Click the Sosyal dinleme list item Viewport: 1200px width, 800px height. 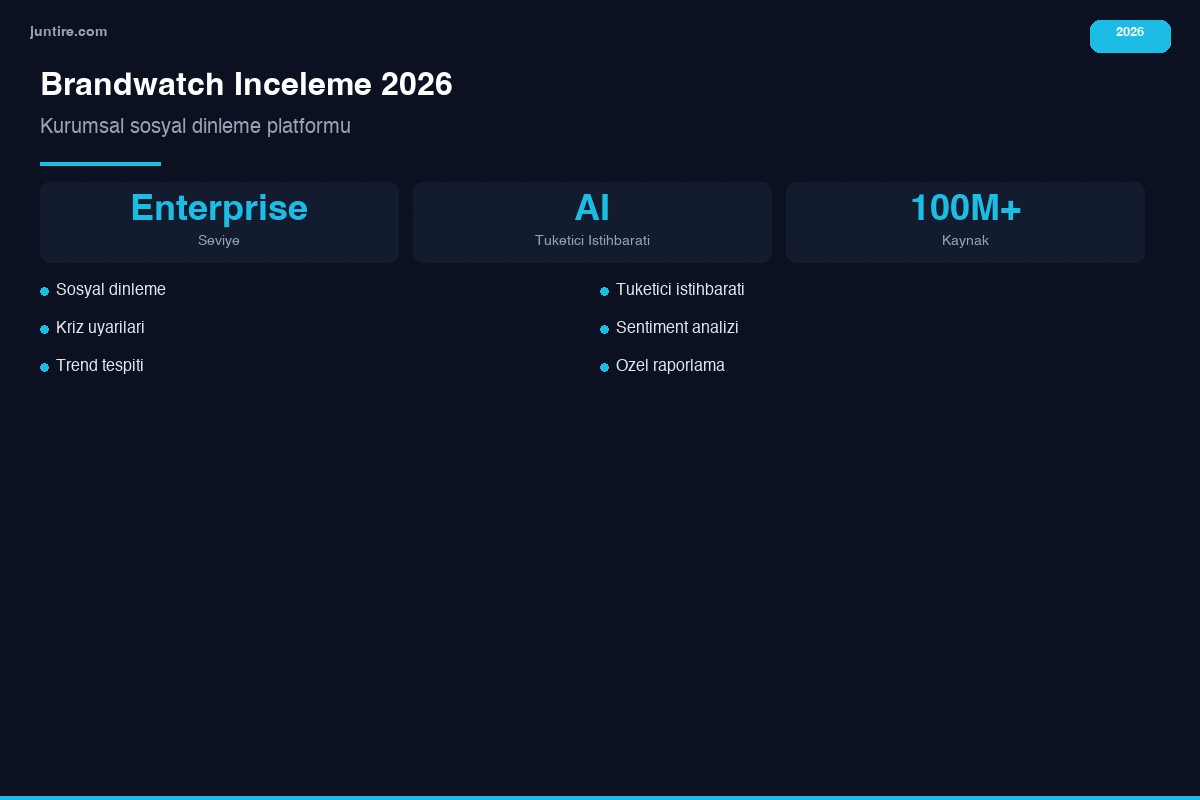(x=103, y=290)
